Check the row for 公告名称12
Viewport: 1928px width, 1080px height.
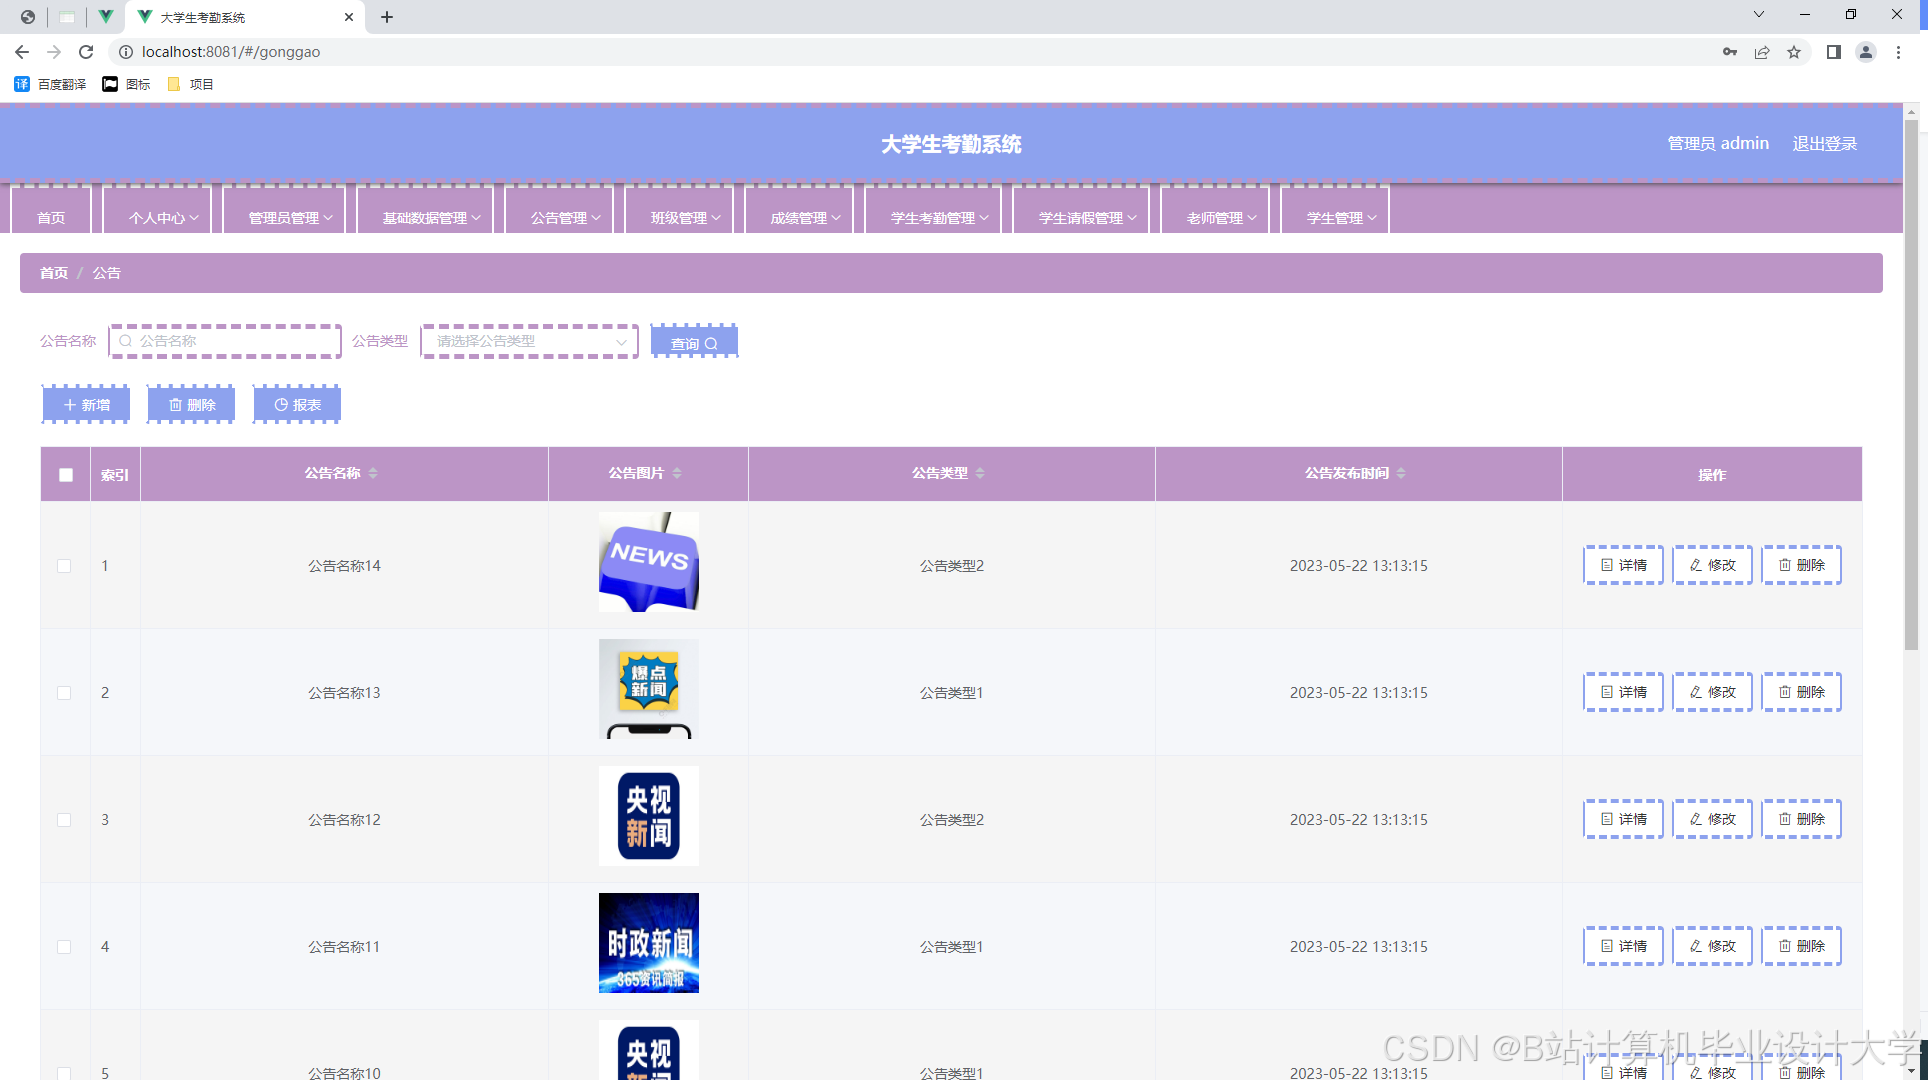click(x=64, y=820)
